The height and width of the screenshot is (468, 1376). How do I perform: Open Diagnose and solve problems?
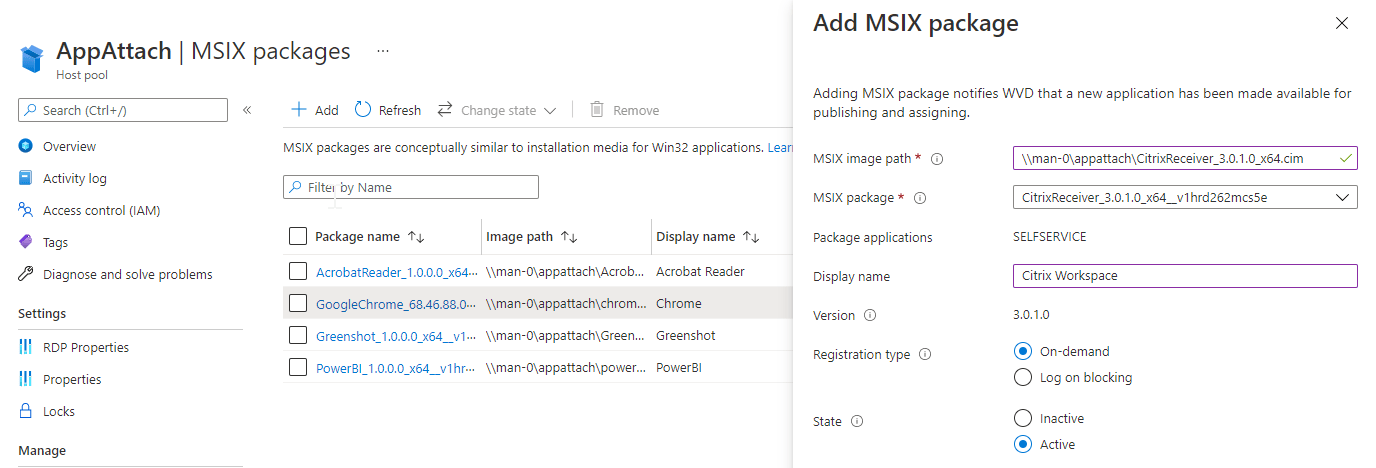click(x=128, y=274)
